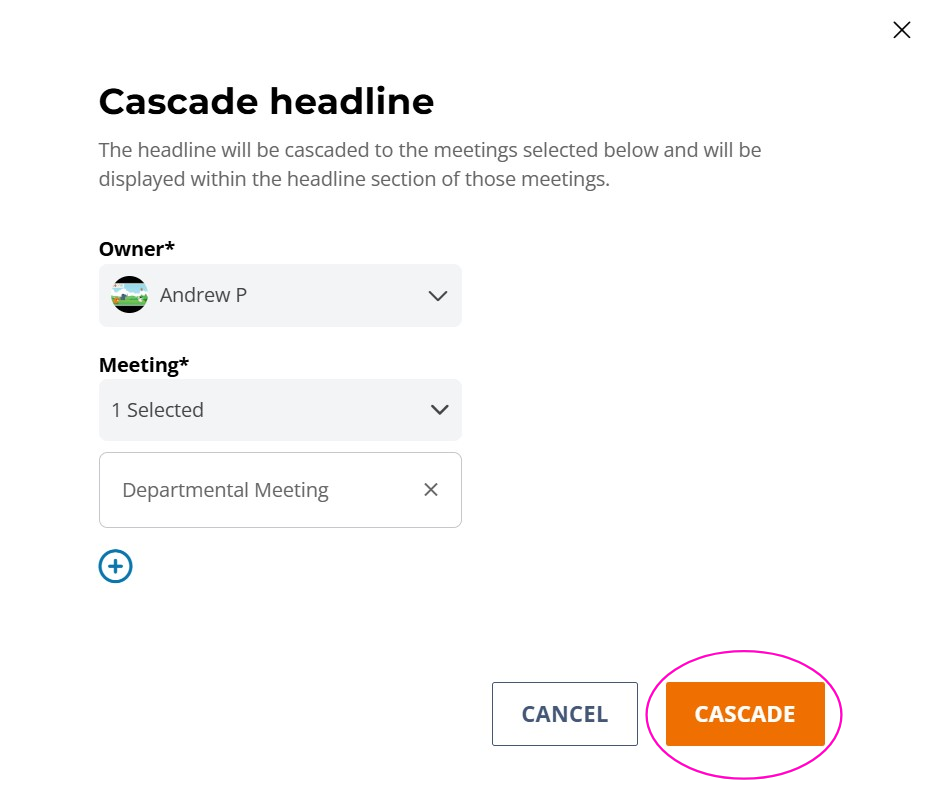Click the Departmental Meeting label text
Viewport: 927px width, 807px height.
click(225, 490)
